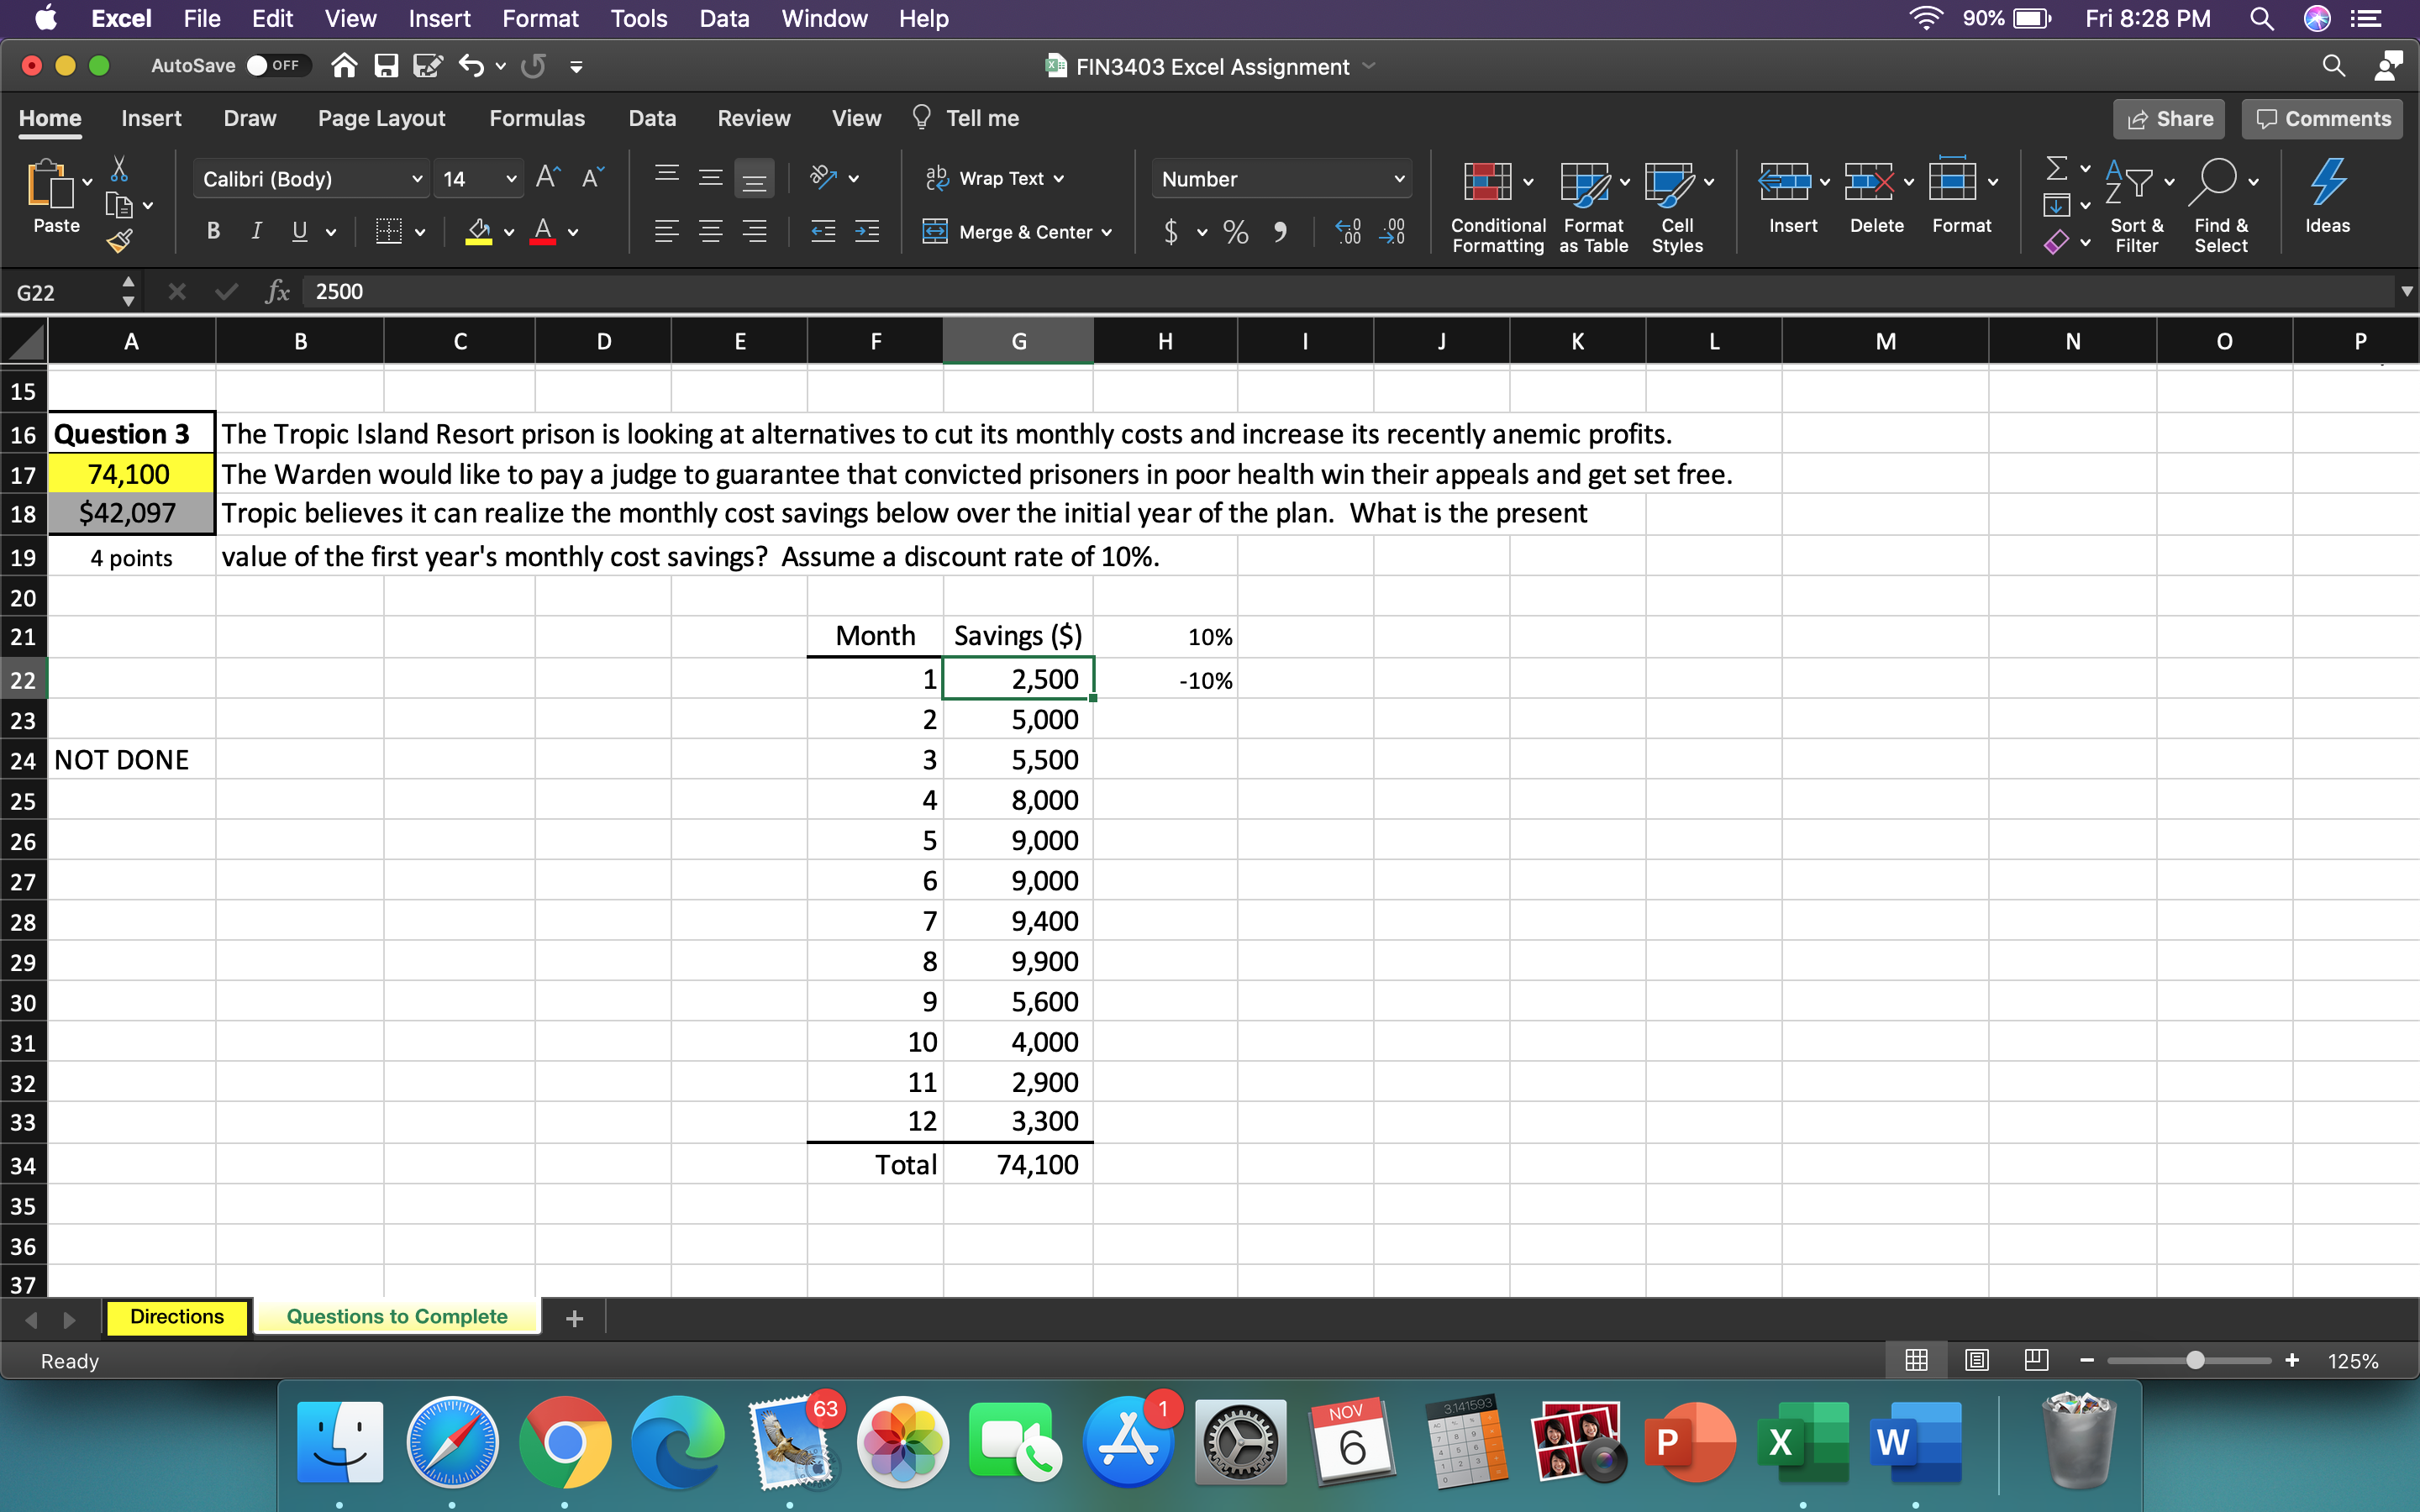2420x1512 pixels.
Task: Toggle underline formatting
Action: (x=299, y=231)
